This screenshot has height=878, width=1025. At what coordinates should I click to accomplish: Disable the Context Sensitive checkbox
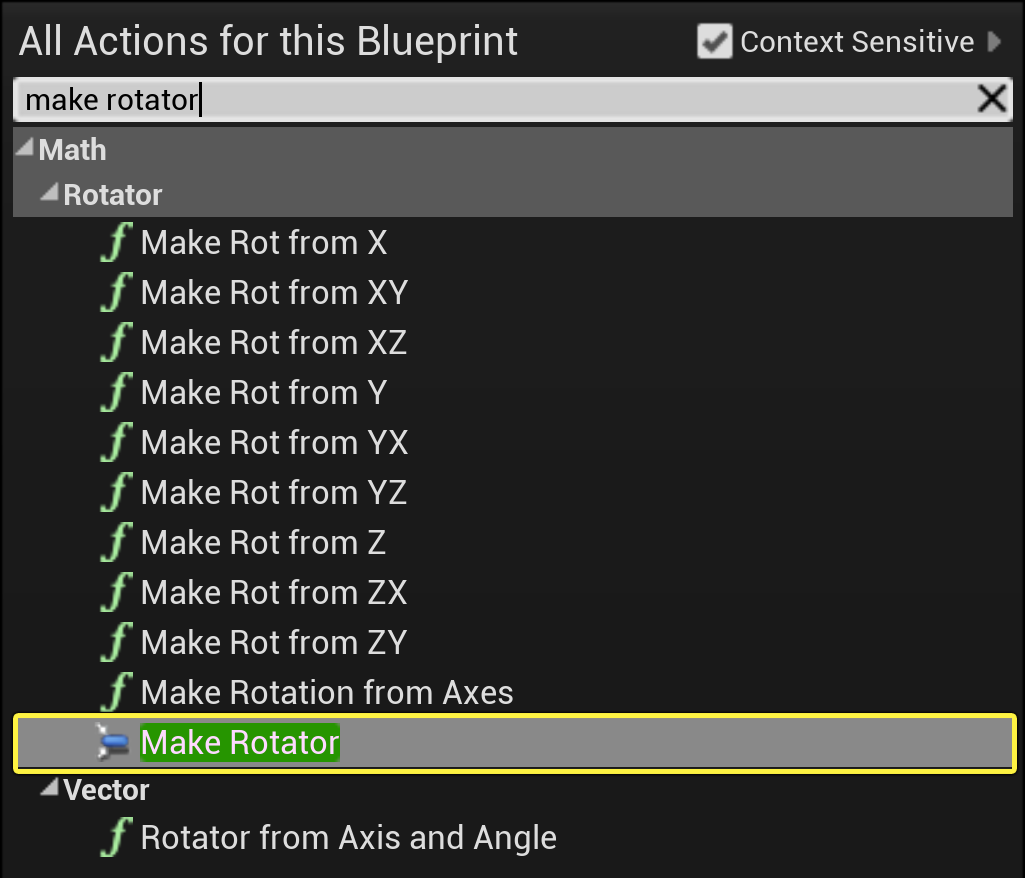[x=714, y=42]
